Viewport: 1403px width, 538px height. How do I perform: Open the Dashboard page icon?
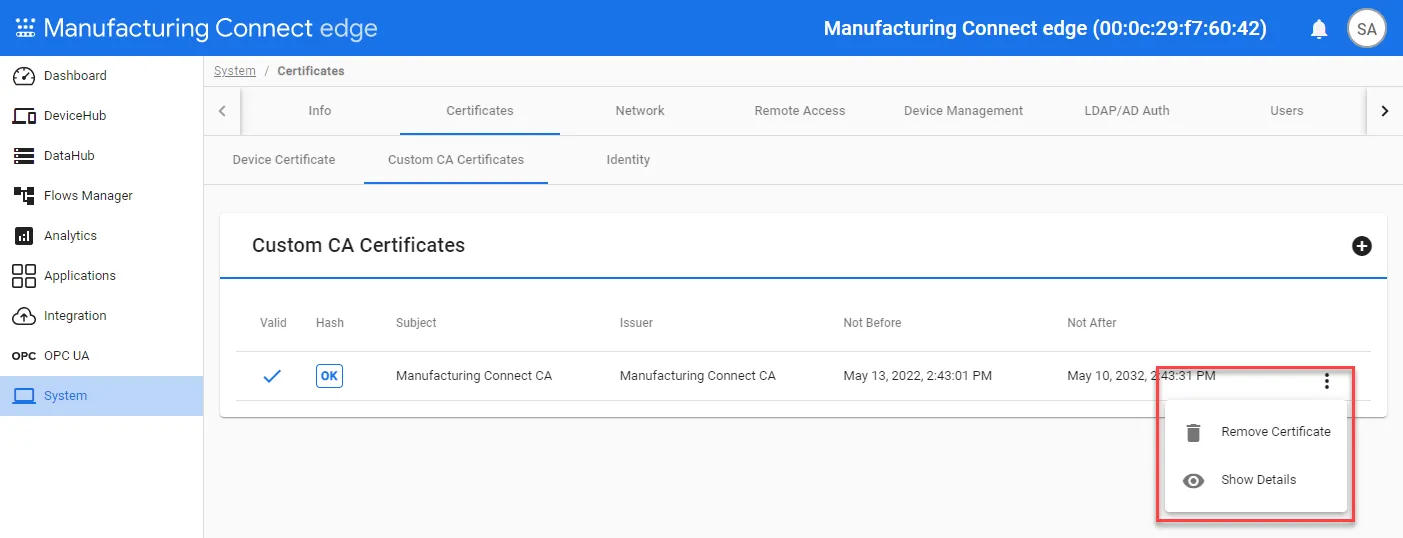pyautogui.click(x=24, y=76)
